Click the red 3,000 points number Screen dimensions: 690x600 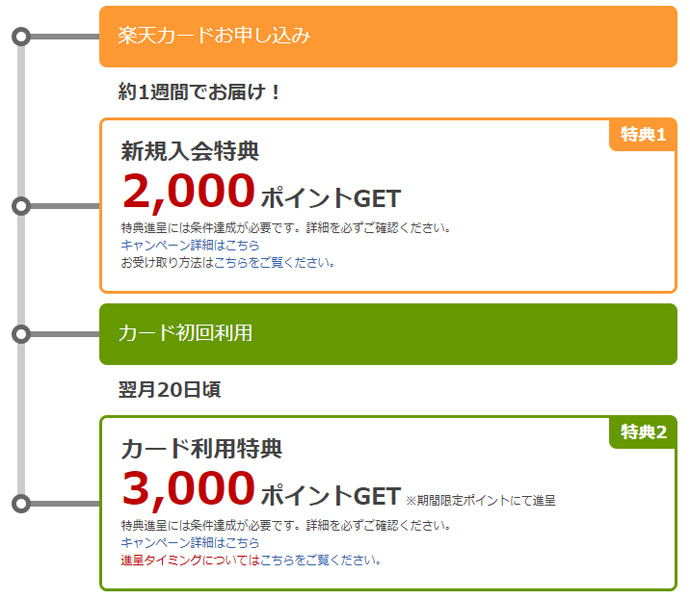coord(189,489)
